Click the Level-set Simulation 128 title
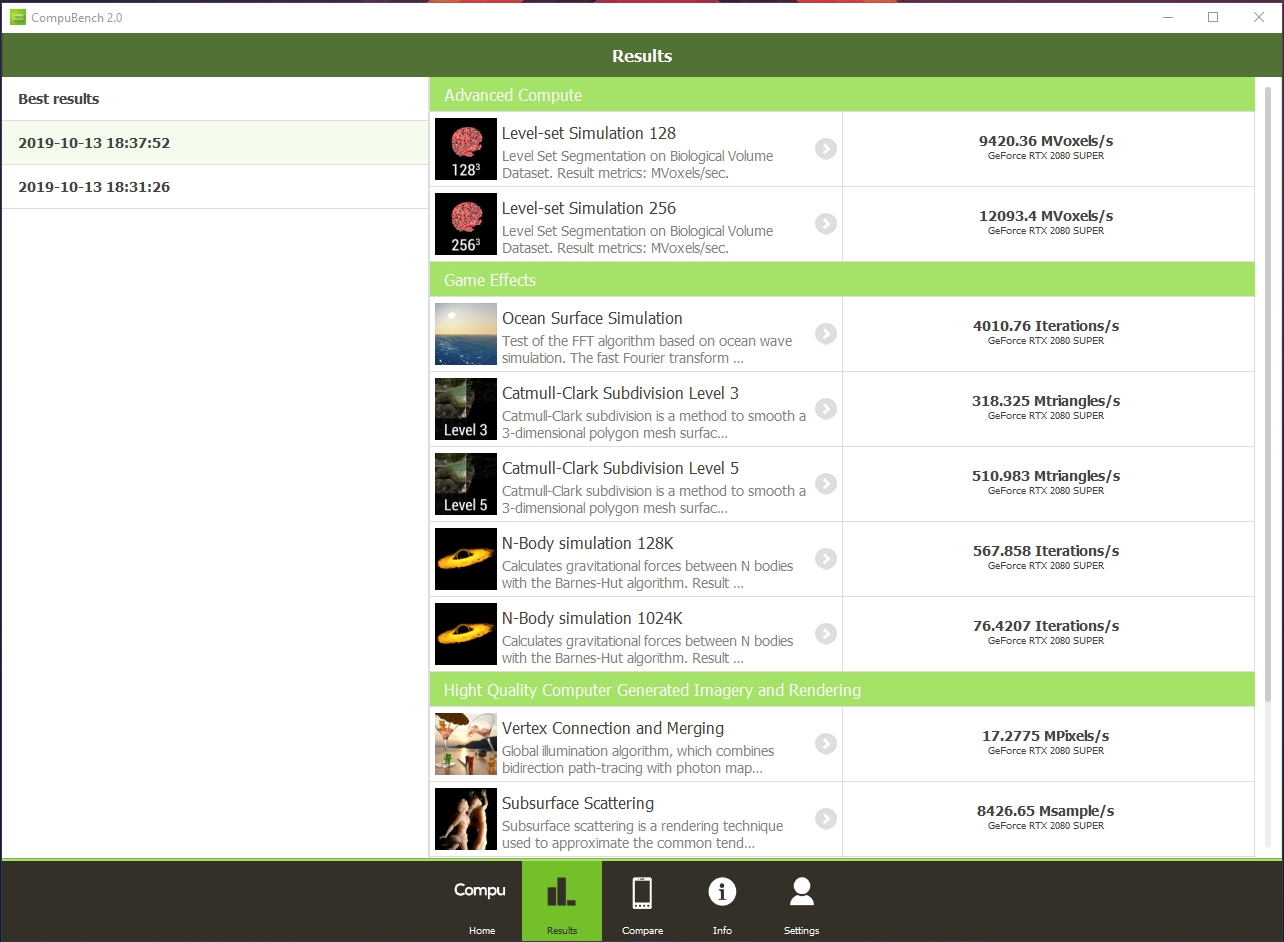Viewport: 1284px width, 942px height. coord(589,133)
